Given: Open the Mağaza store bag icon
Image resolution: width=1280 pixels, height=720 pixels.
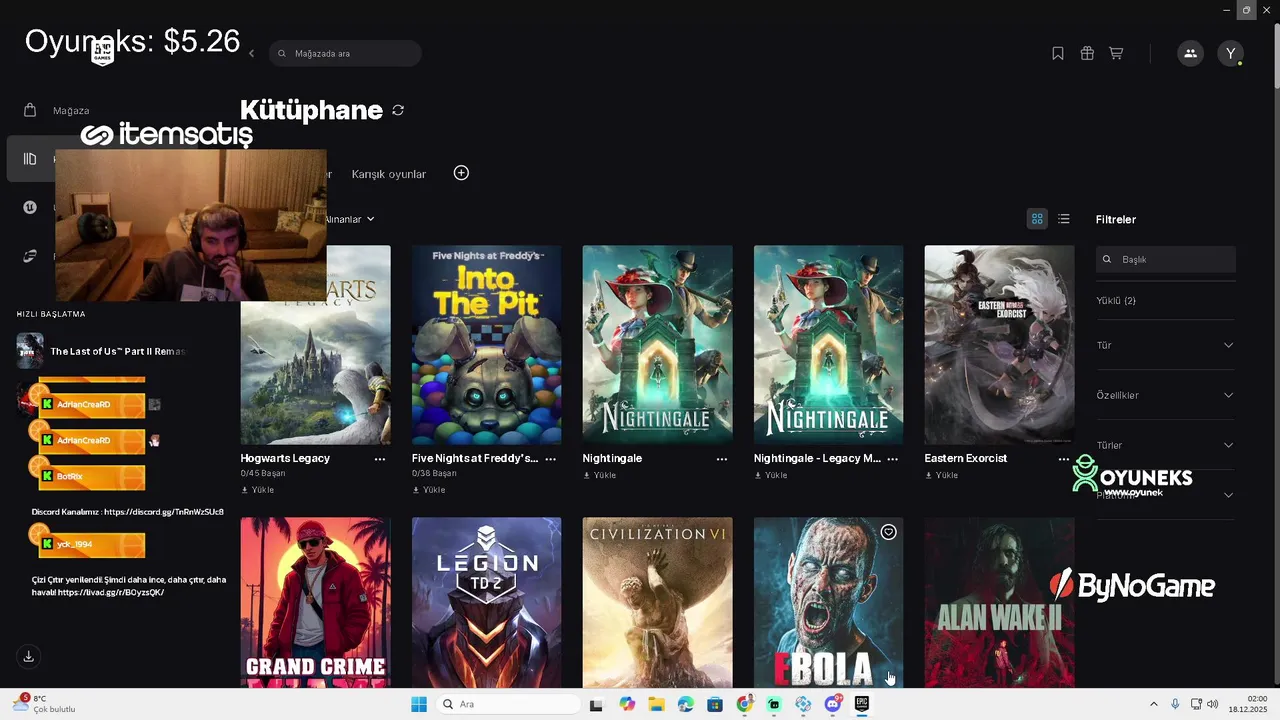Looking at the screenshot, I should coord(30,110).
